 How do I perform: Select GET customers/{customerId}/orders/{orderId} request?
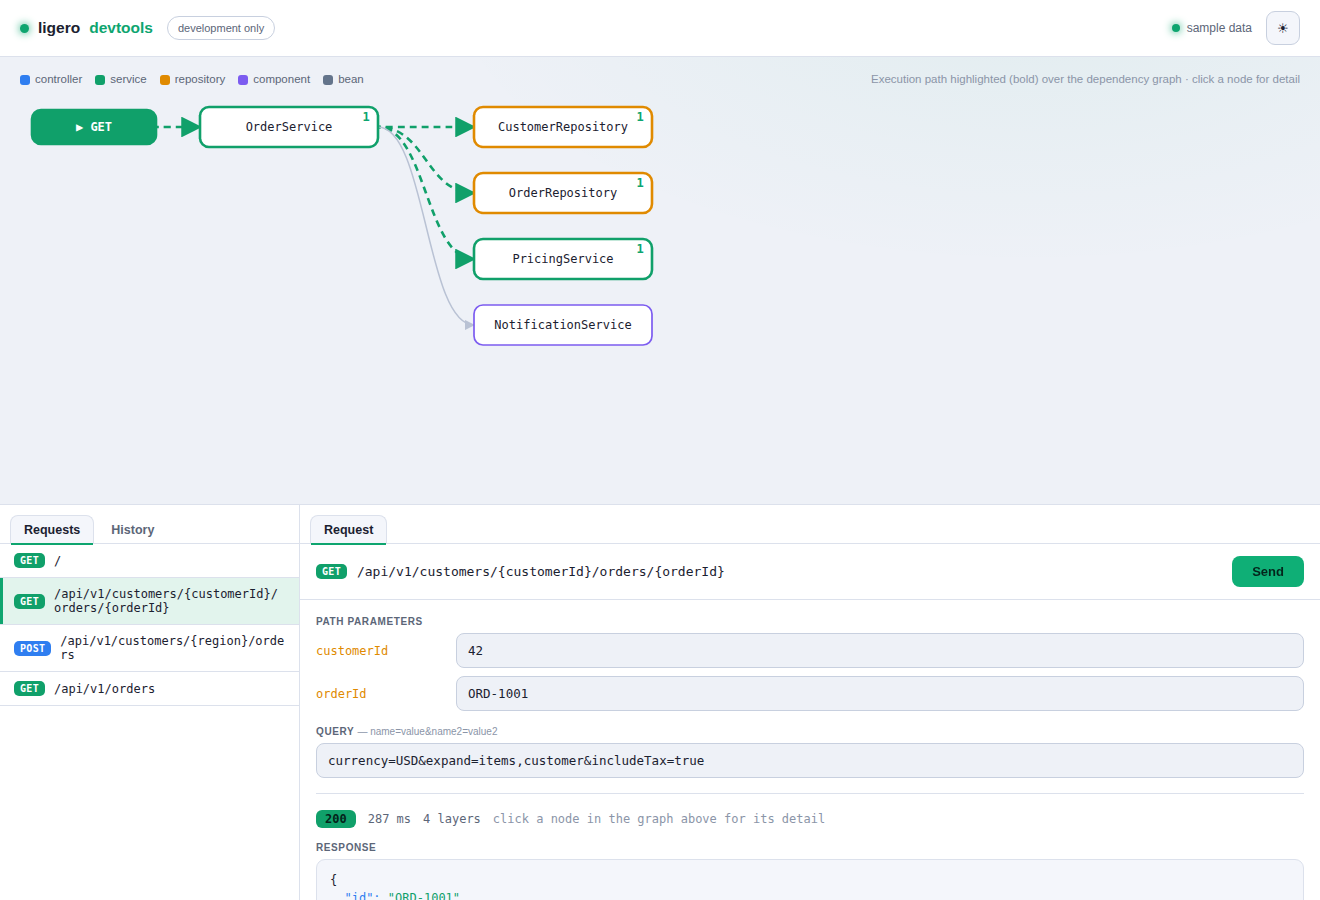click(x=150, y=601)
